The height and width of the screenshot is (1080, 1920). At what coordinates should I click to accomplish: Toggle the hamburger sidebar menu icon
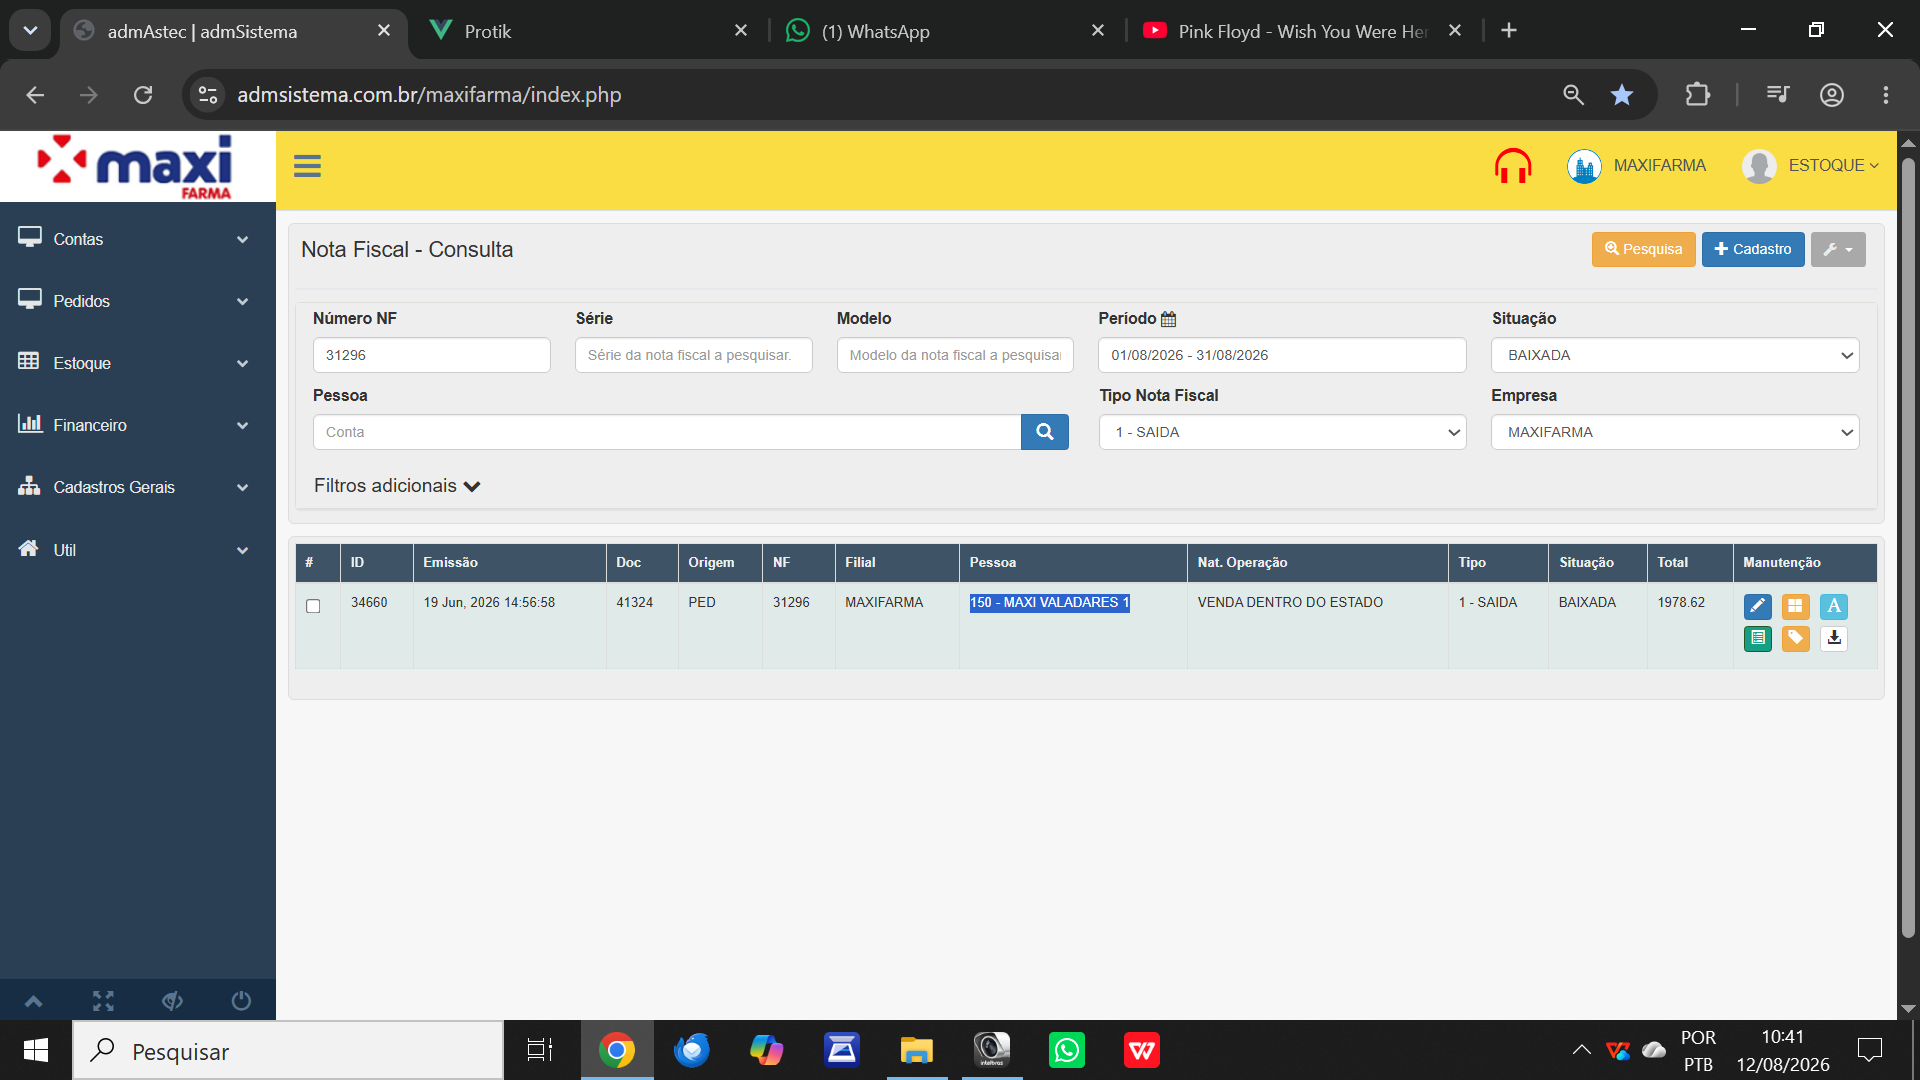(x=307, y=166)
